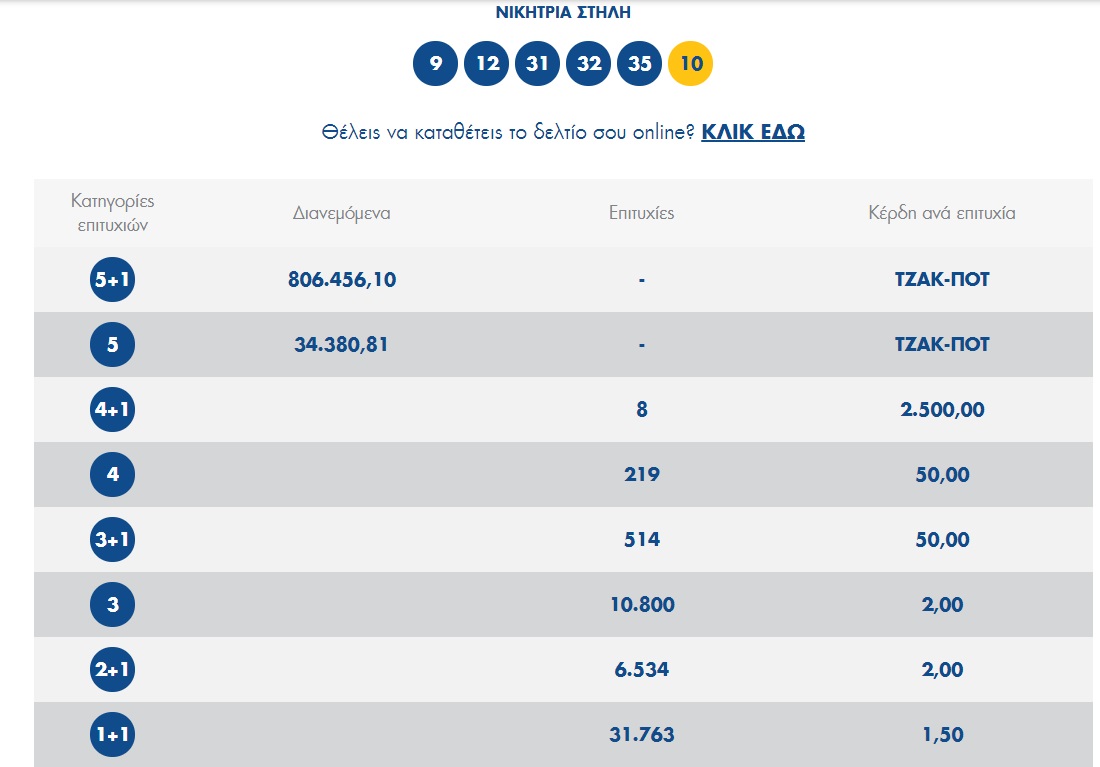Click the winning number 31 ball

538,64
